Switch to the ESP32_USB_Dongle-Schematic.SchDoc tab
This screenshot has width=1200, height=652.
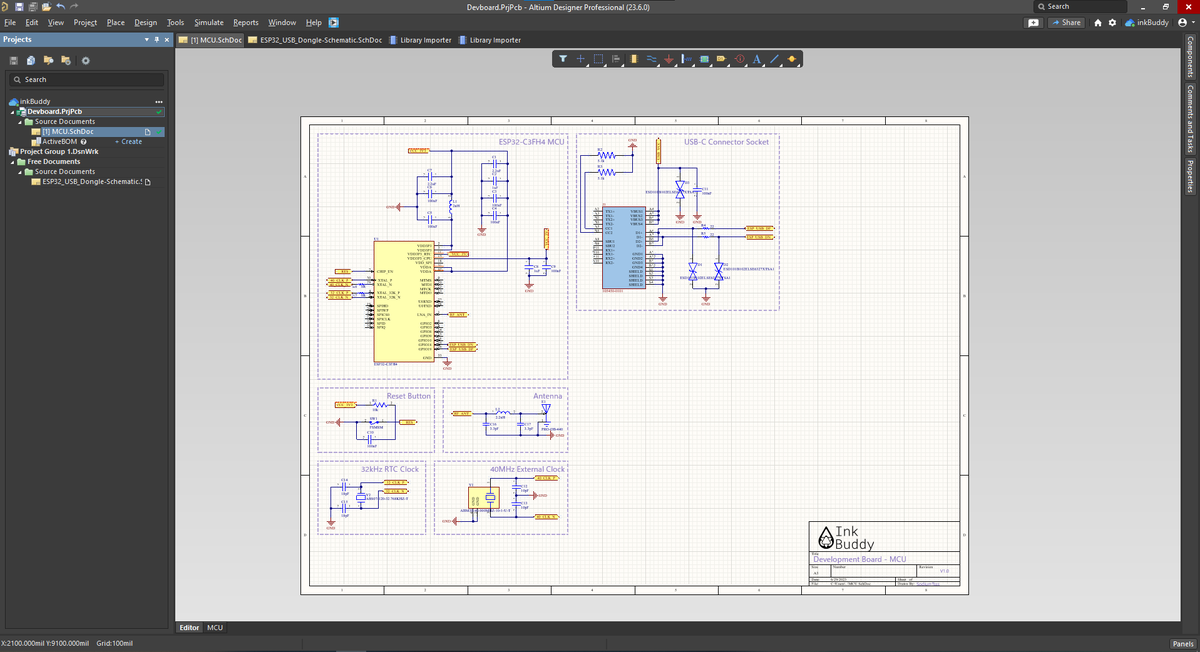tap(315, 40)
